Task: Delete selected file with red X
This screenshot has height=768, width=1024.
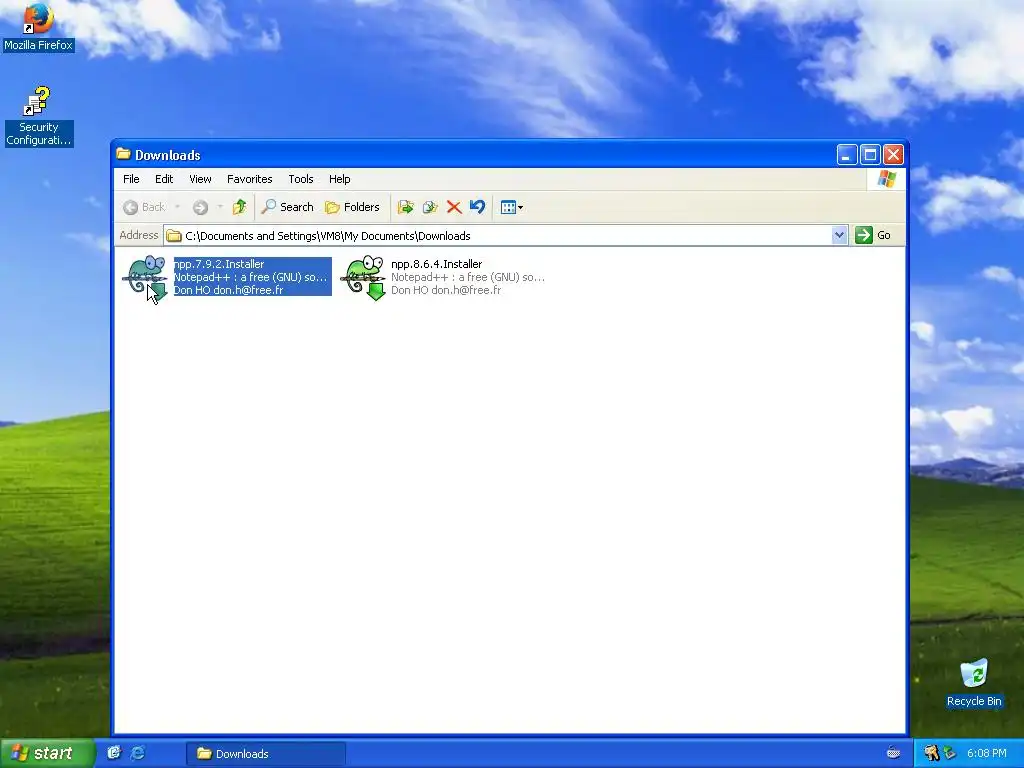Action: tap(454, 207)
